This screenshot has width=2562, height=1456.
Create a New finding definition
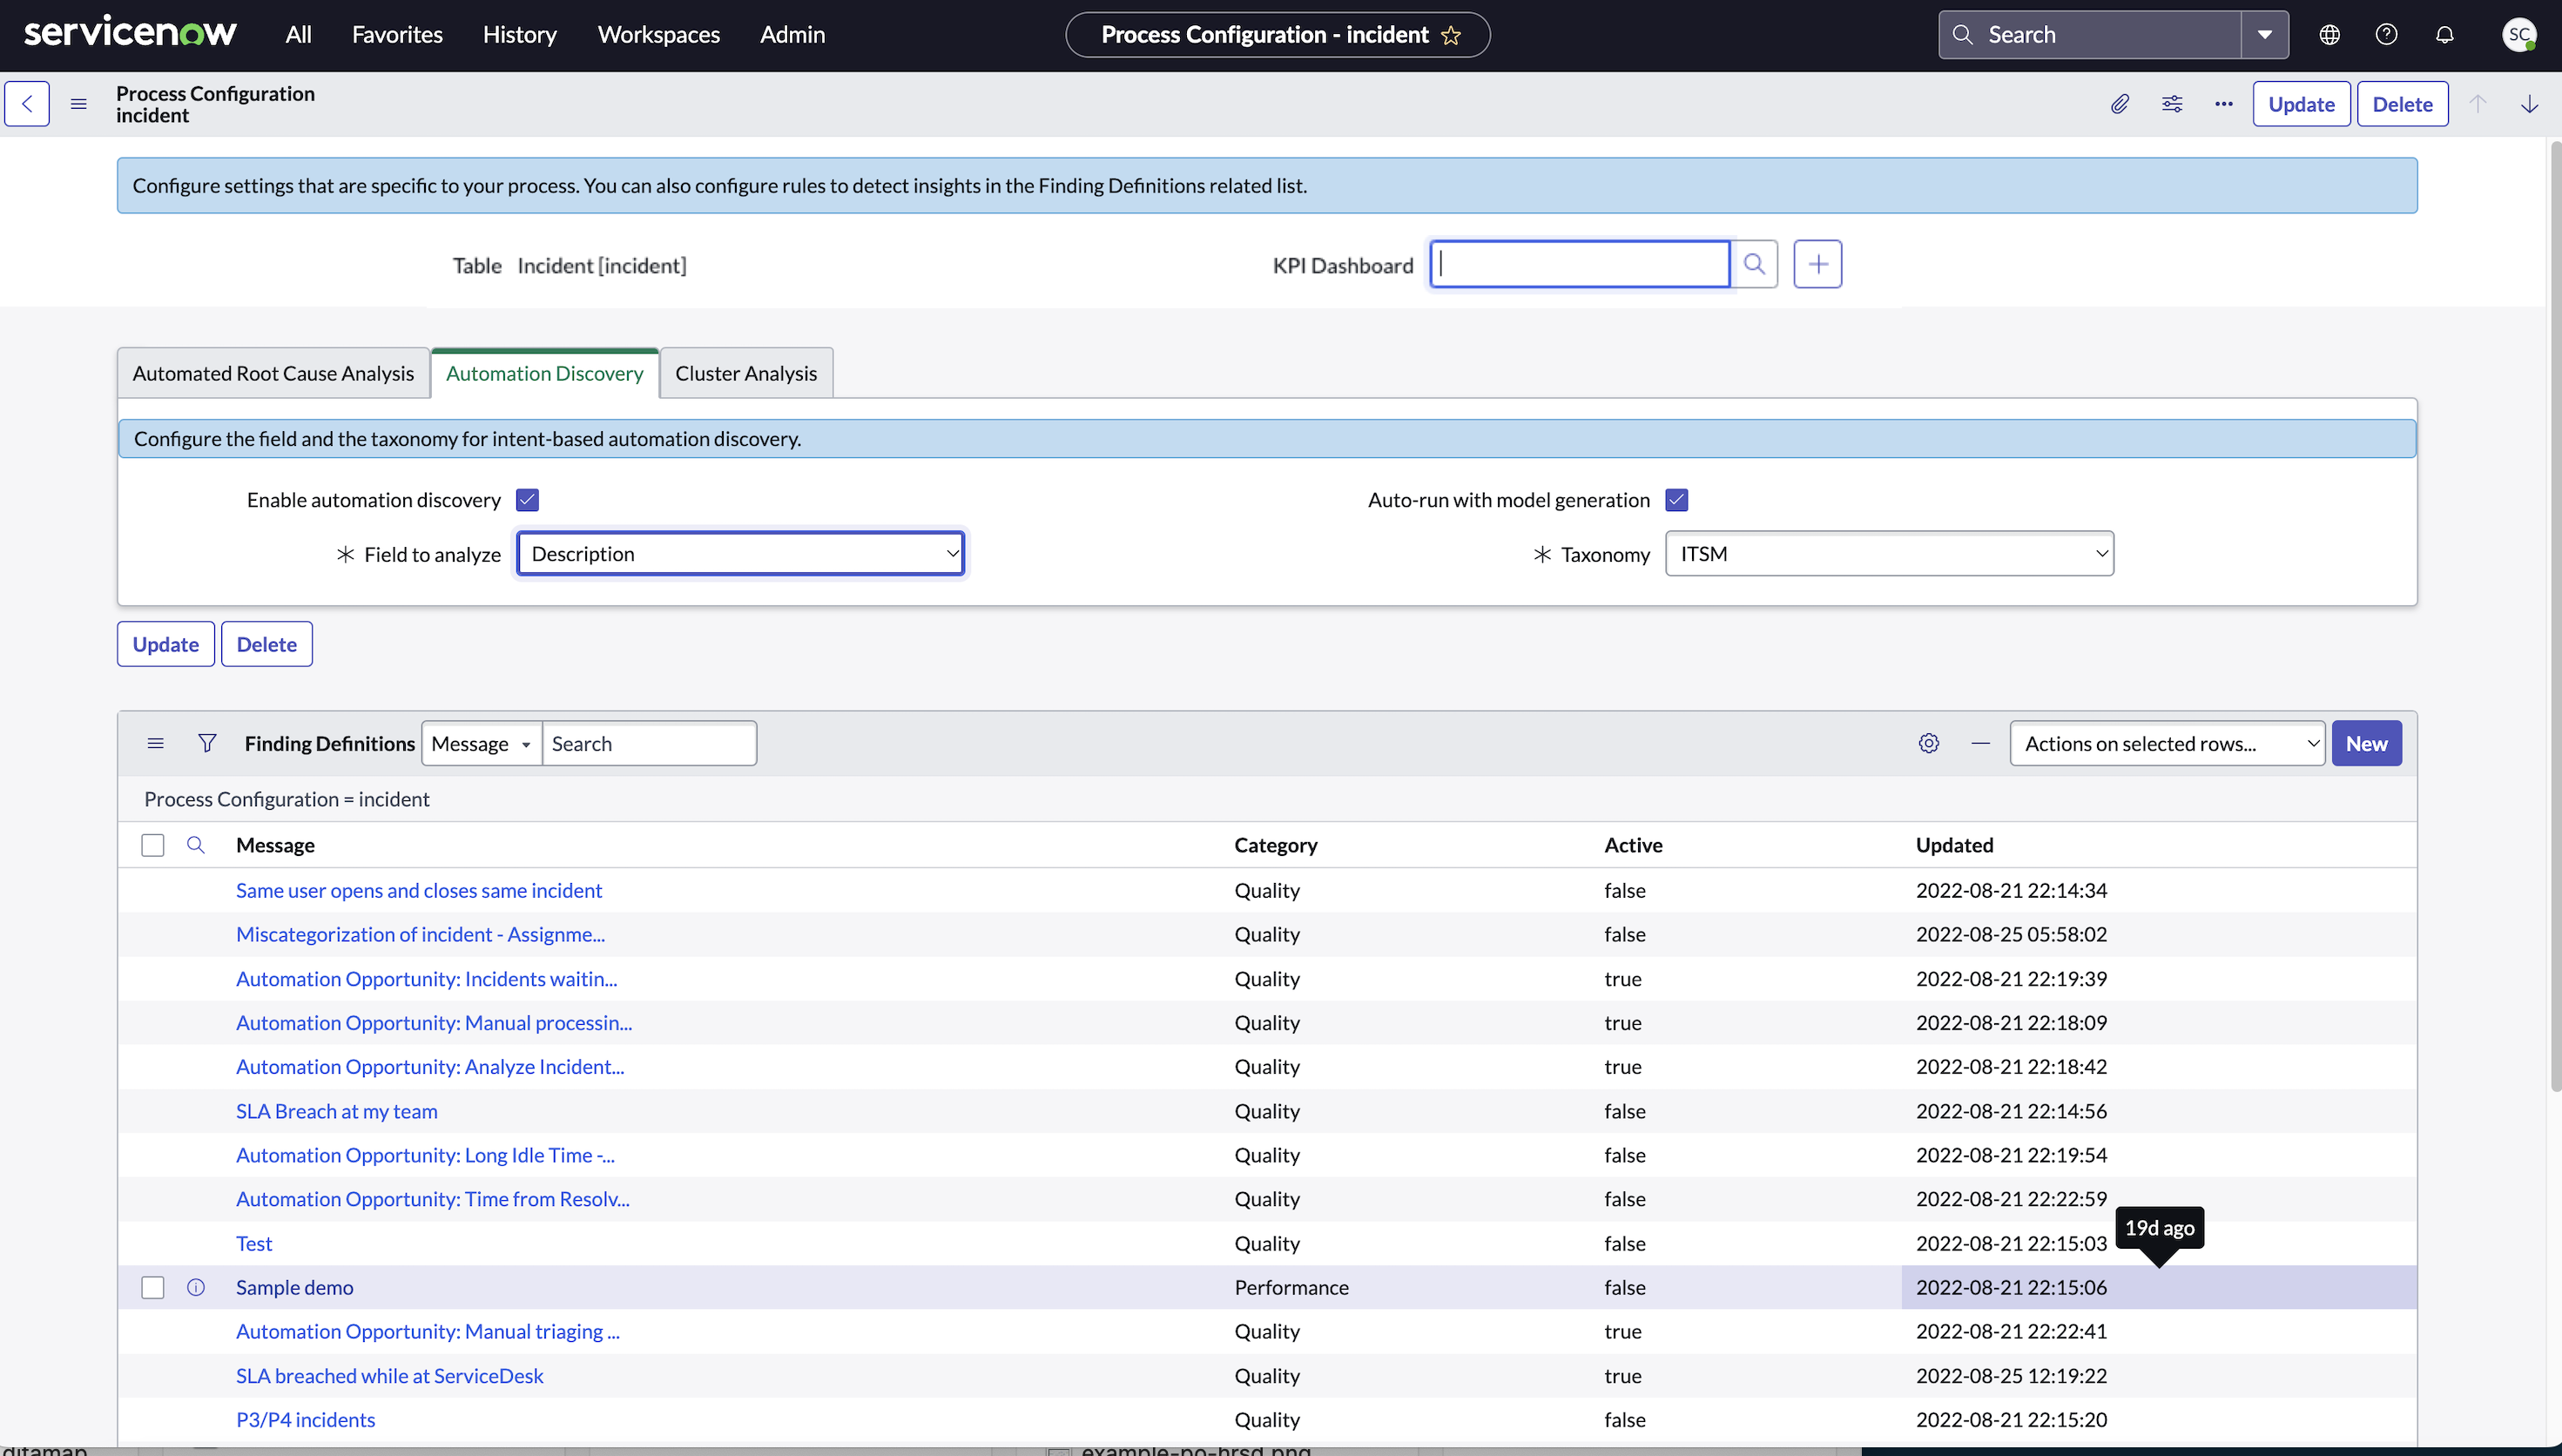coord(2366,743)
